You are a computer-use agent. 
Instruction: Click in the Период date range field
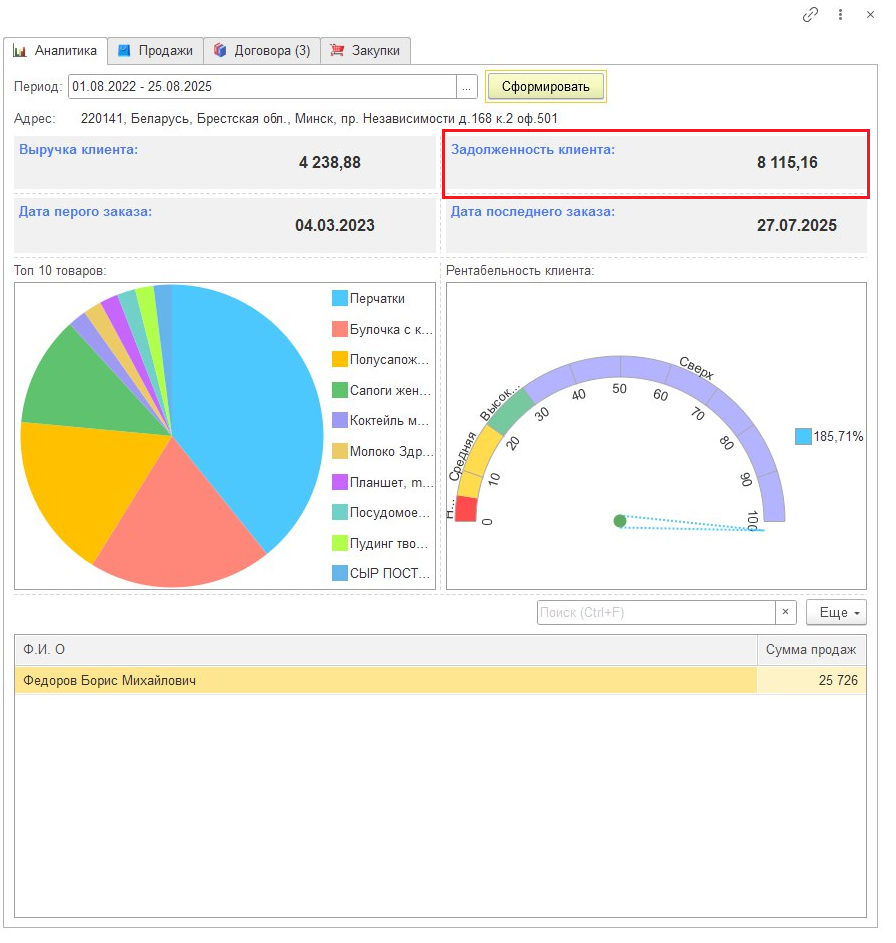tap(262, 87)
